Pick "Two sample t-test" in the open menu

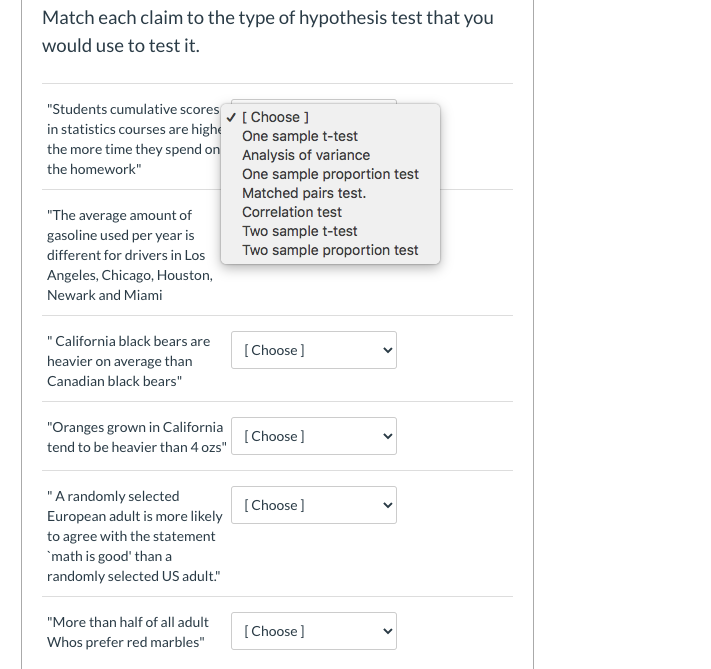click(x=300, y=231)
